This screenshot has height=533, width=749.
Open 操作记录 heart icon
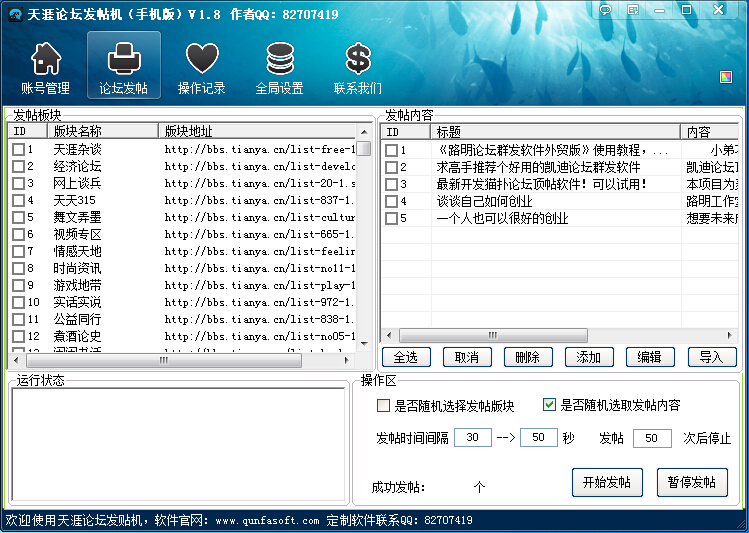pyautogui.click(x=202, y=68)
